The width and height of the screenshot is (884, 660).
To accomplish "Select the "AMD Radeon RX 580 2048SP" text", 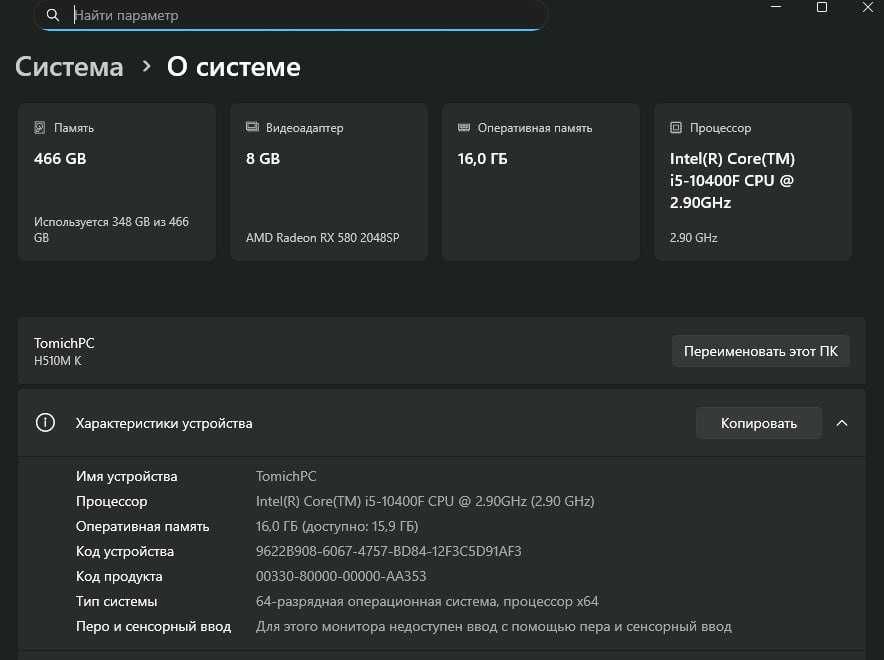I will pyautogui.click(x=322, y=238).
